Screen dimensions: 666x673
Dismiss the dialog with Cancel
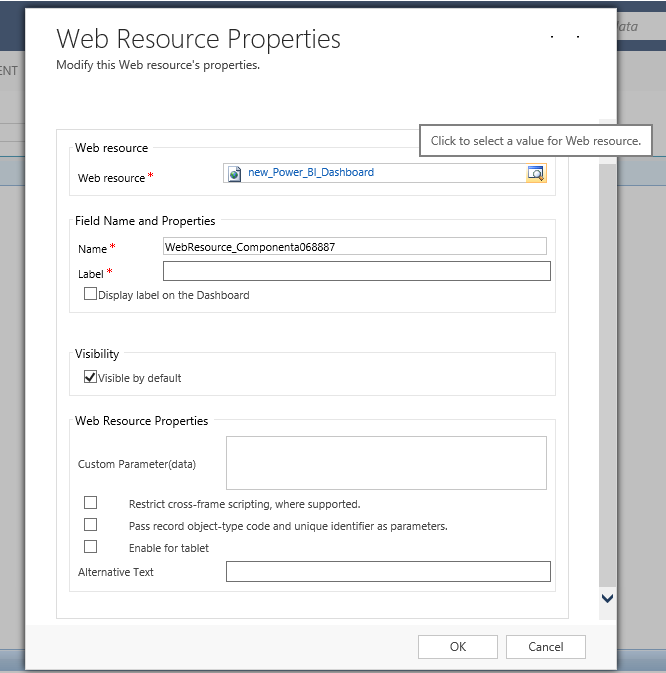(x=546, y=647)
